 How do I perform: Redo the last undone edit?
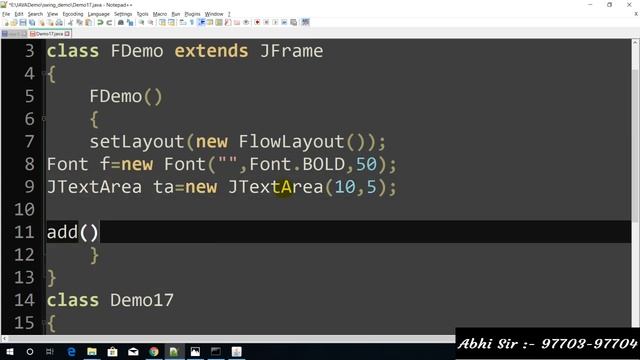[109, 22]
